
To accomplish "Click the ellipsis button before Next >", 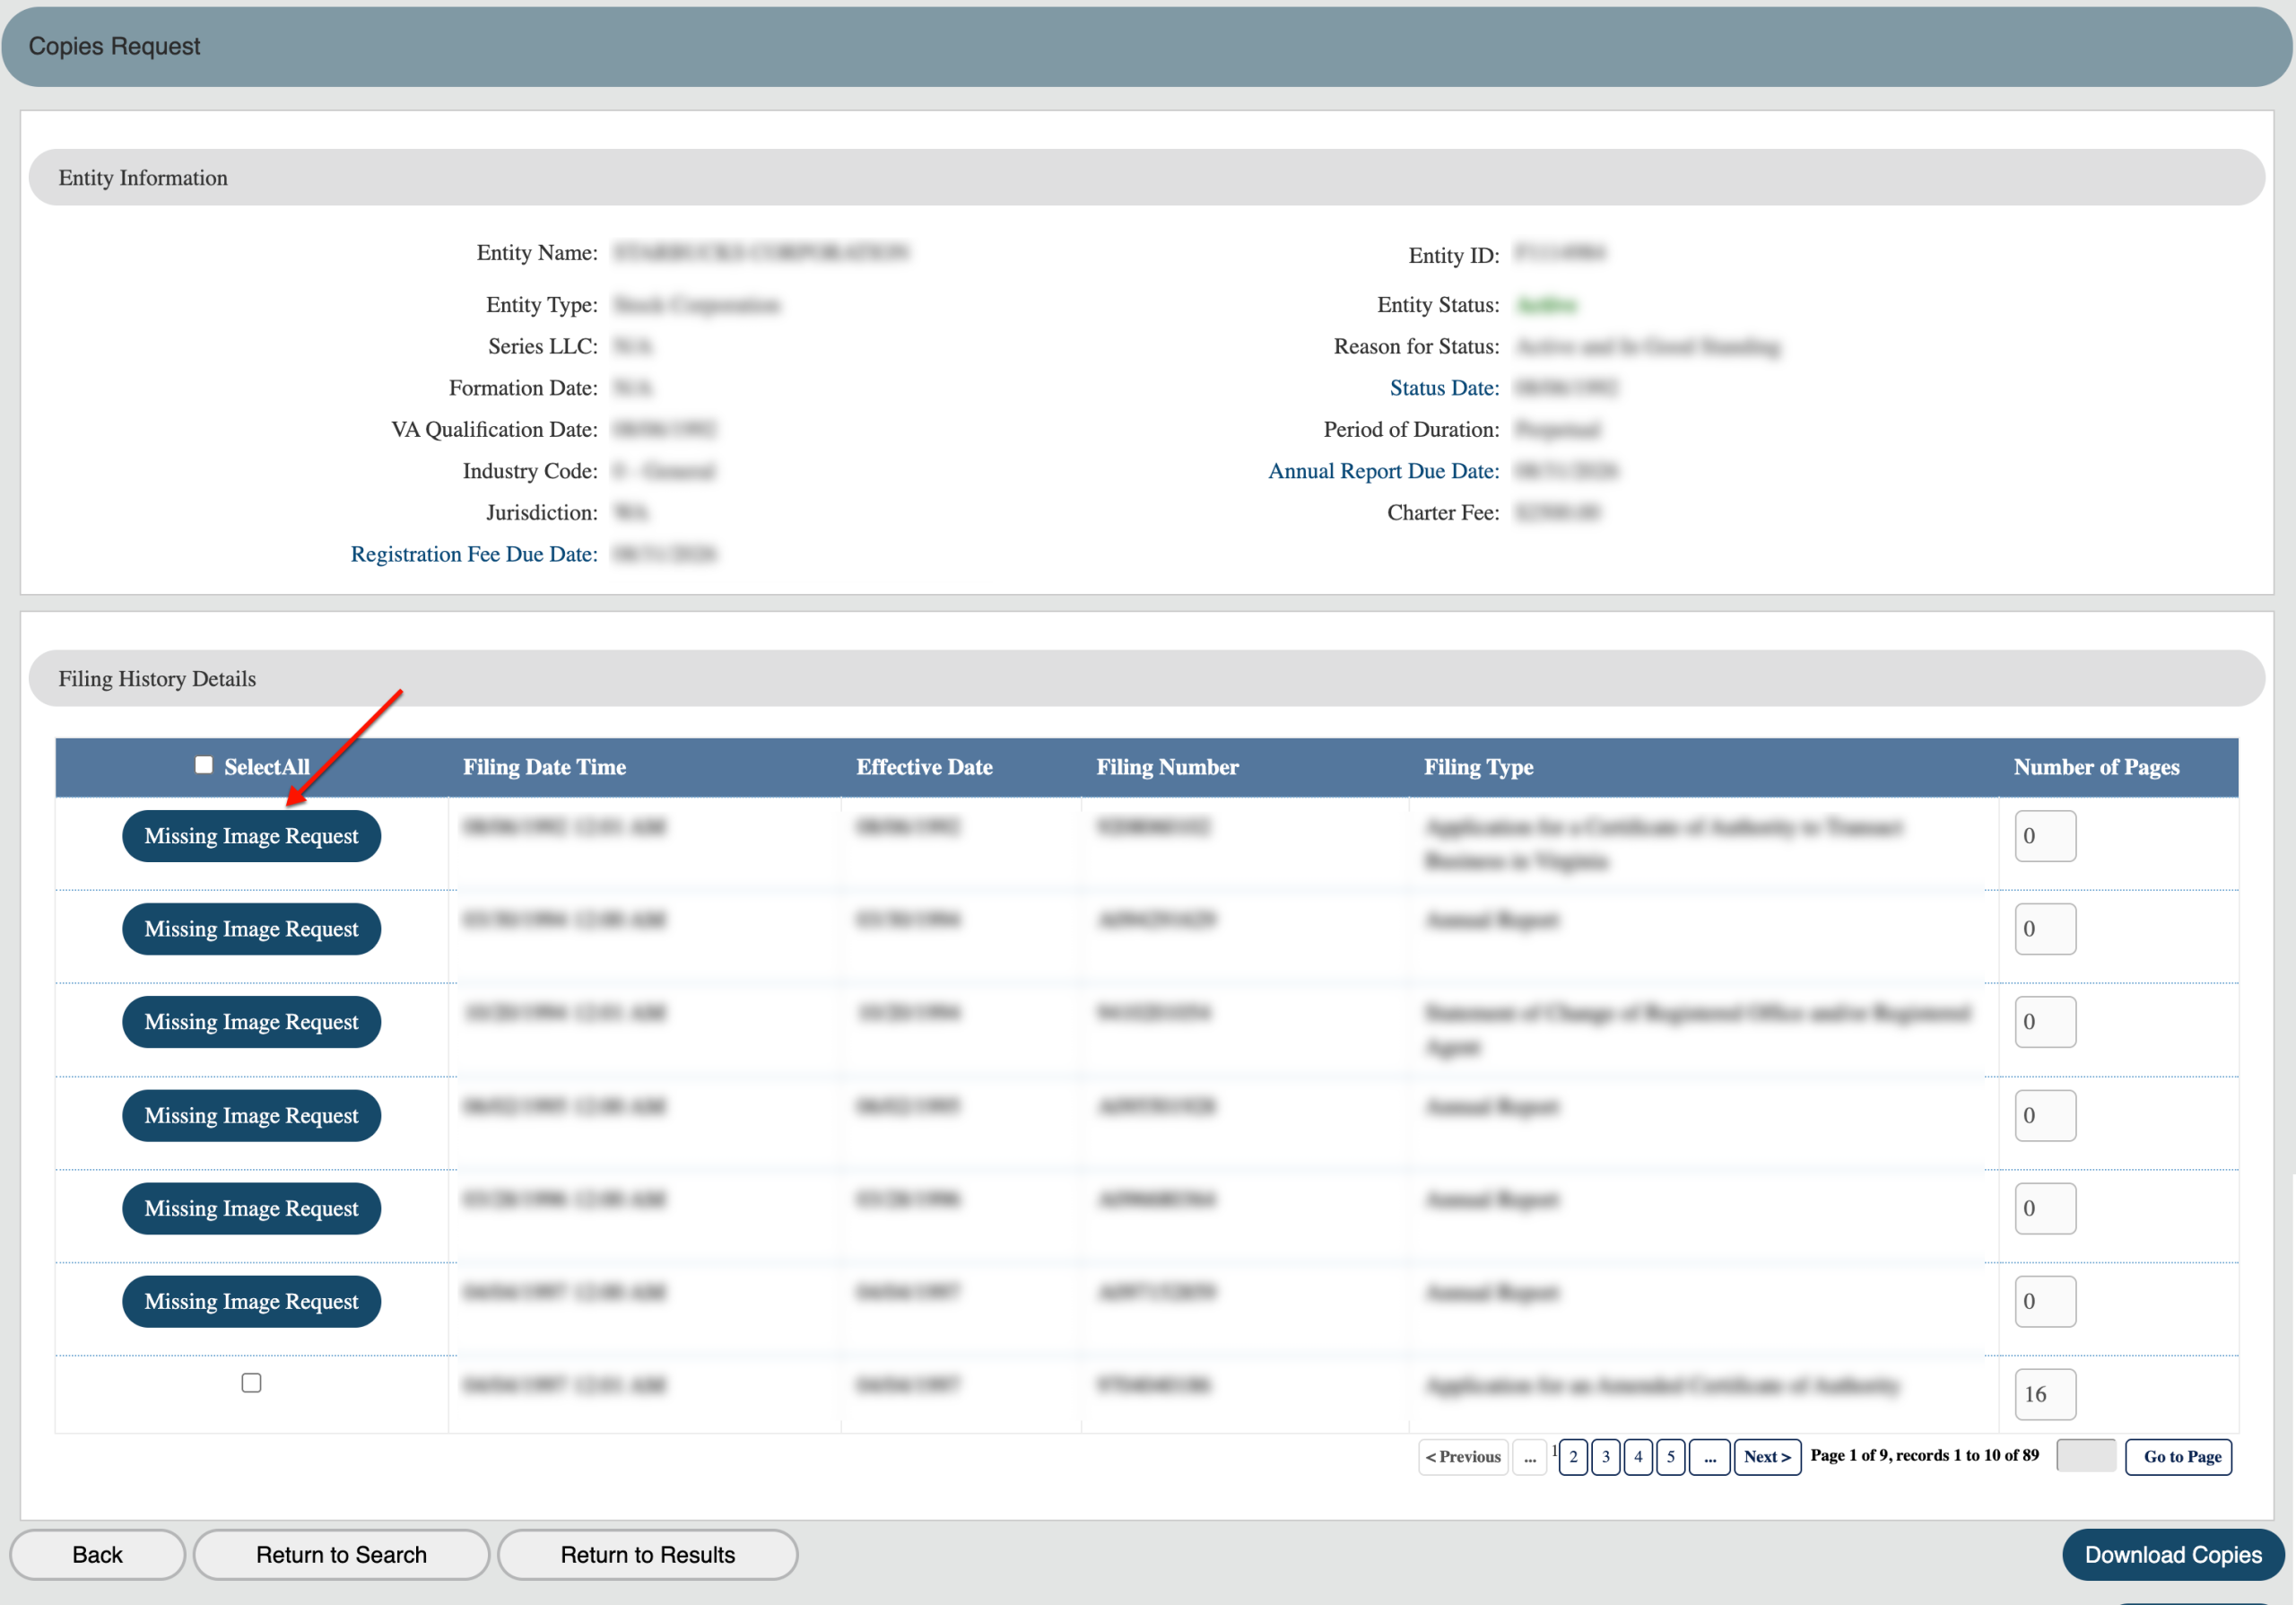I will (x=1709, y=1456).
